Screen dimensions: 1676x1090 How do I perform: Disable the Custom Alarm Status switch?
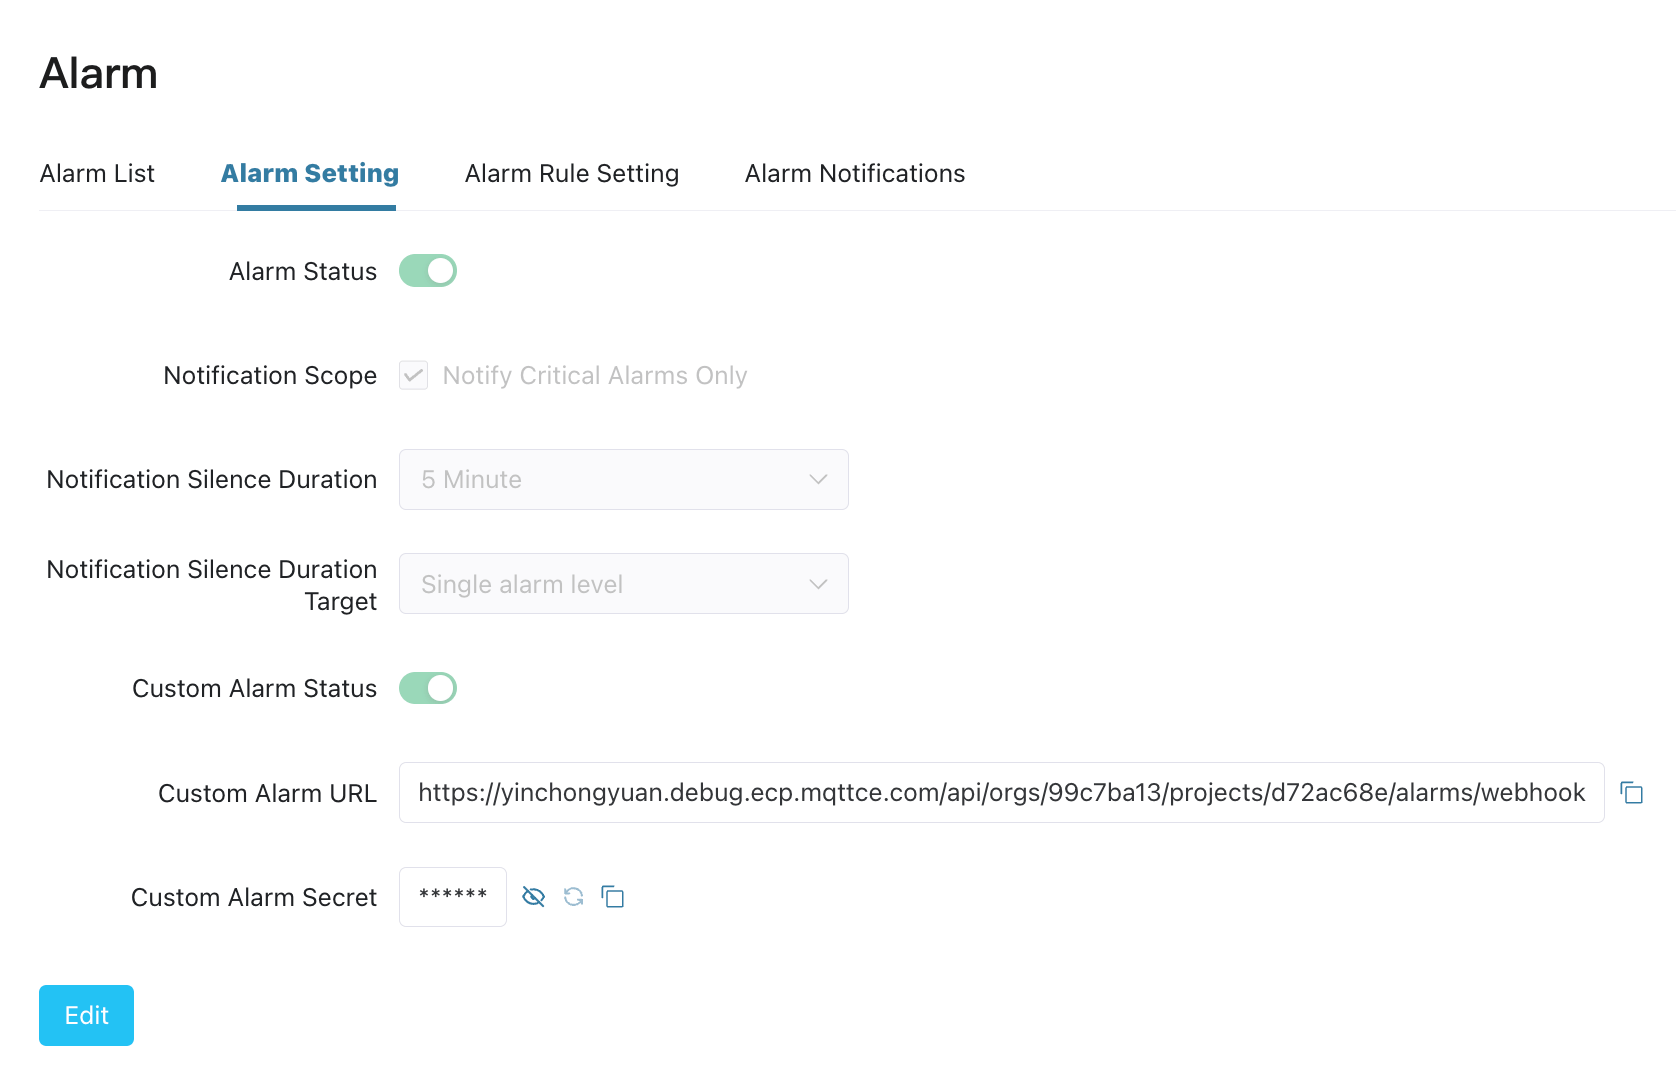point(428,688)
